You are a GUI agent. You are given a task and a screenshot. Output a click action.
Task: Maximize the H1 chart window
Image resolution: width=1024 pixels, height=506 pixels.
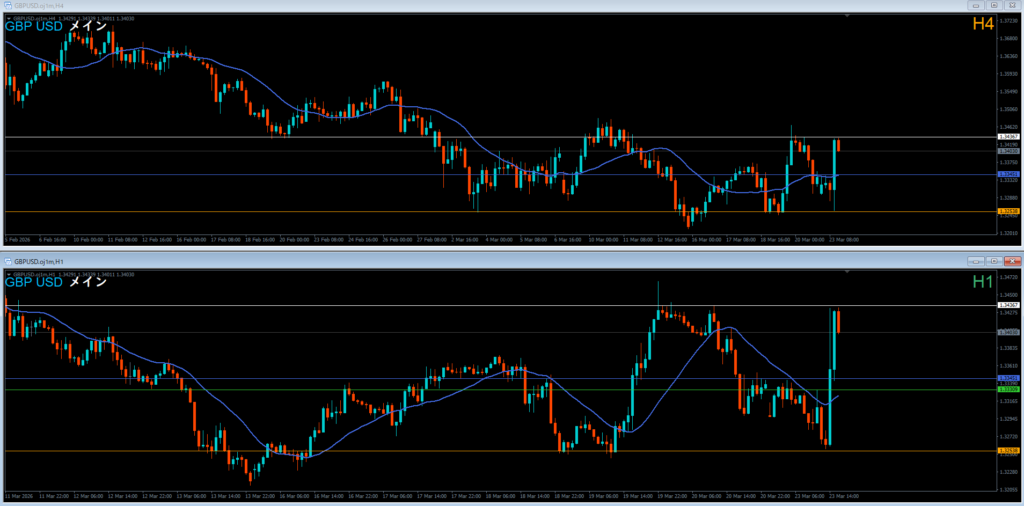click(x=995, y=261)
